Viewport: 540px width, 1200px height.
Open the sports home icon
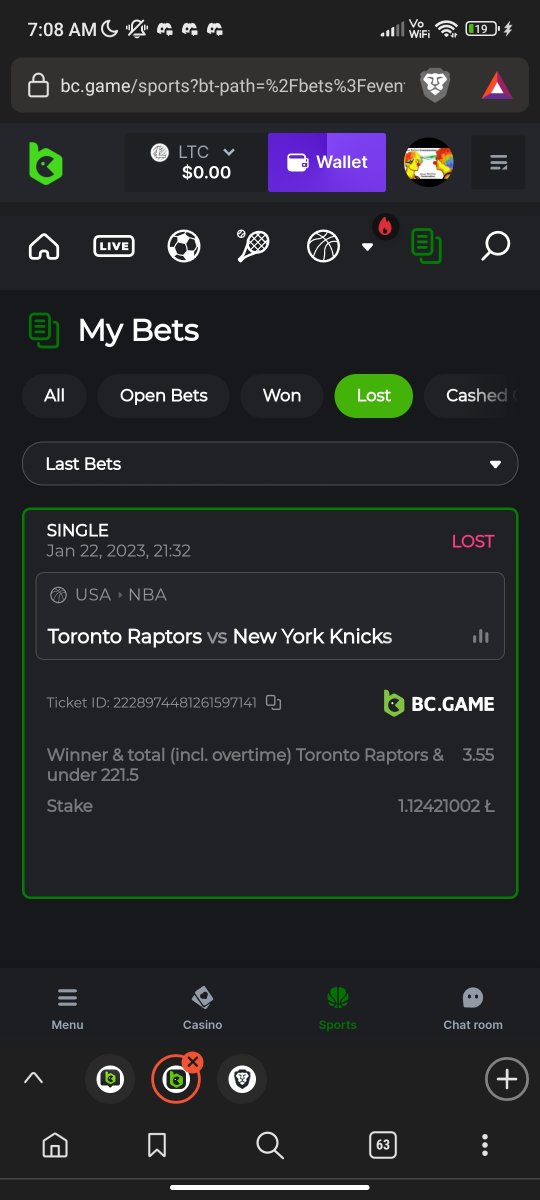(44, 245)
